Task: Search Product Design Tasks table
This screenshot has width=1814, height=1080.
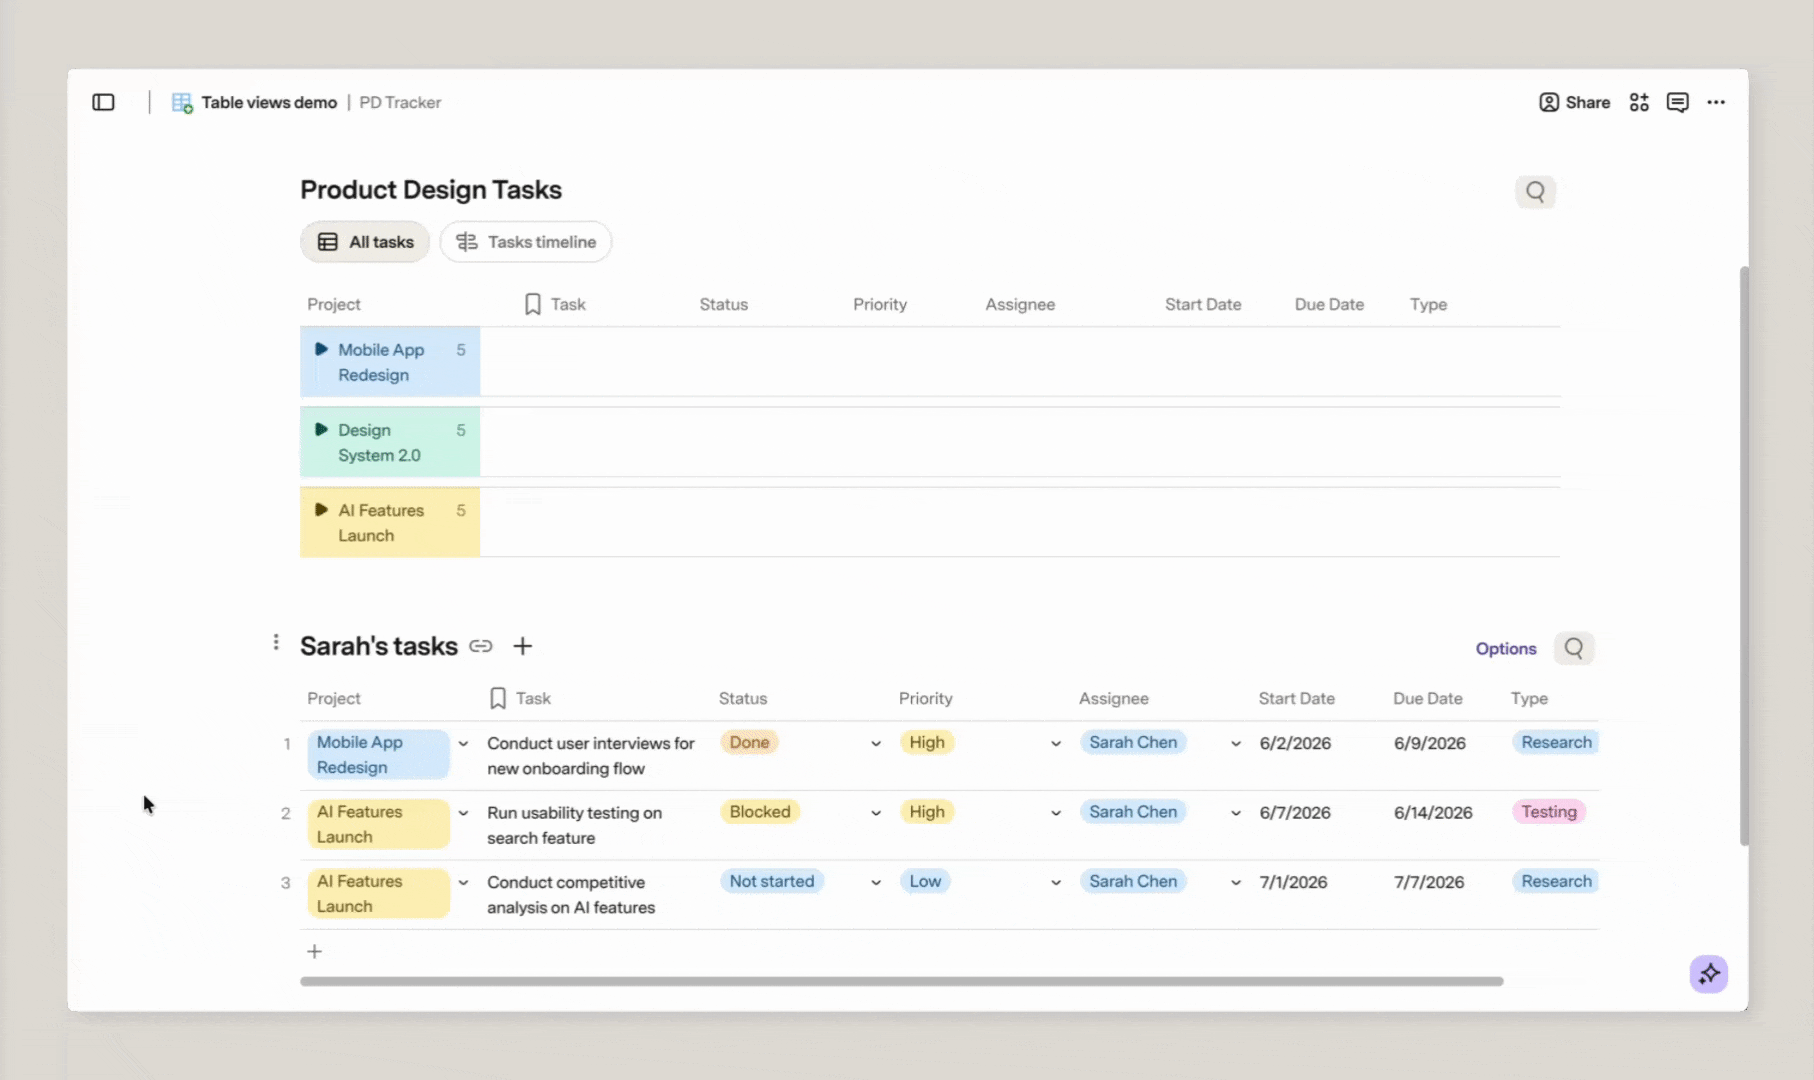Action: tap(1535, 191)
